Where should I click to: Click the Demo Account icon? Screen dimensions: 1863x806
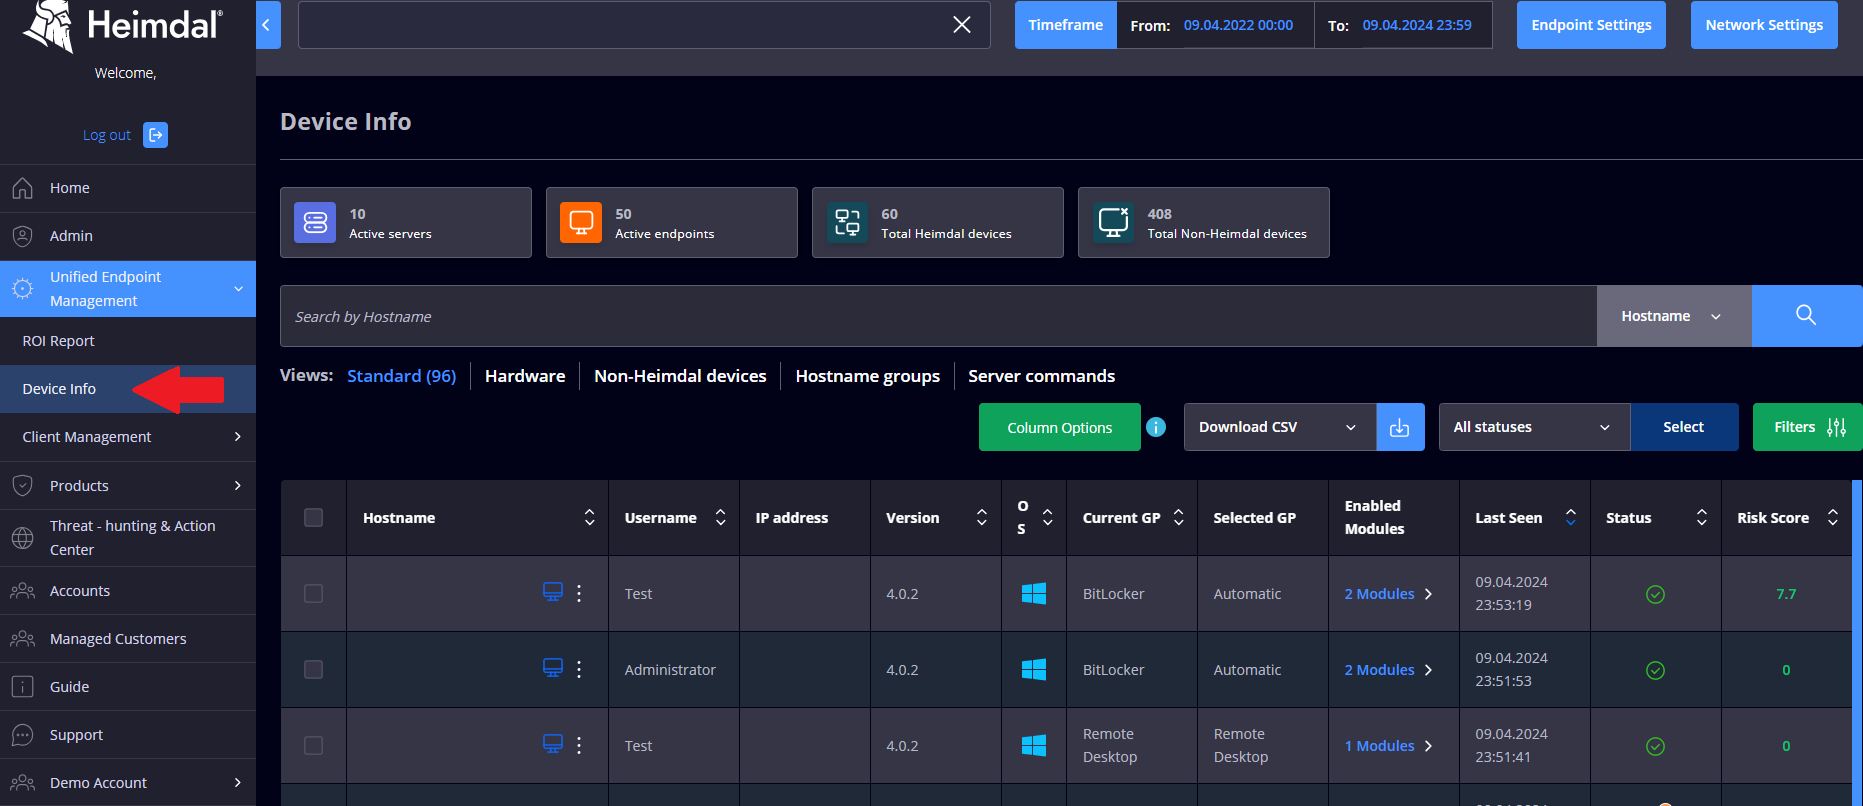coord(22,783)
